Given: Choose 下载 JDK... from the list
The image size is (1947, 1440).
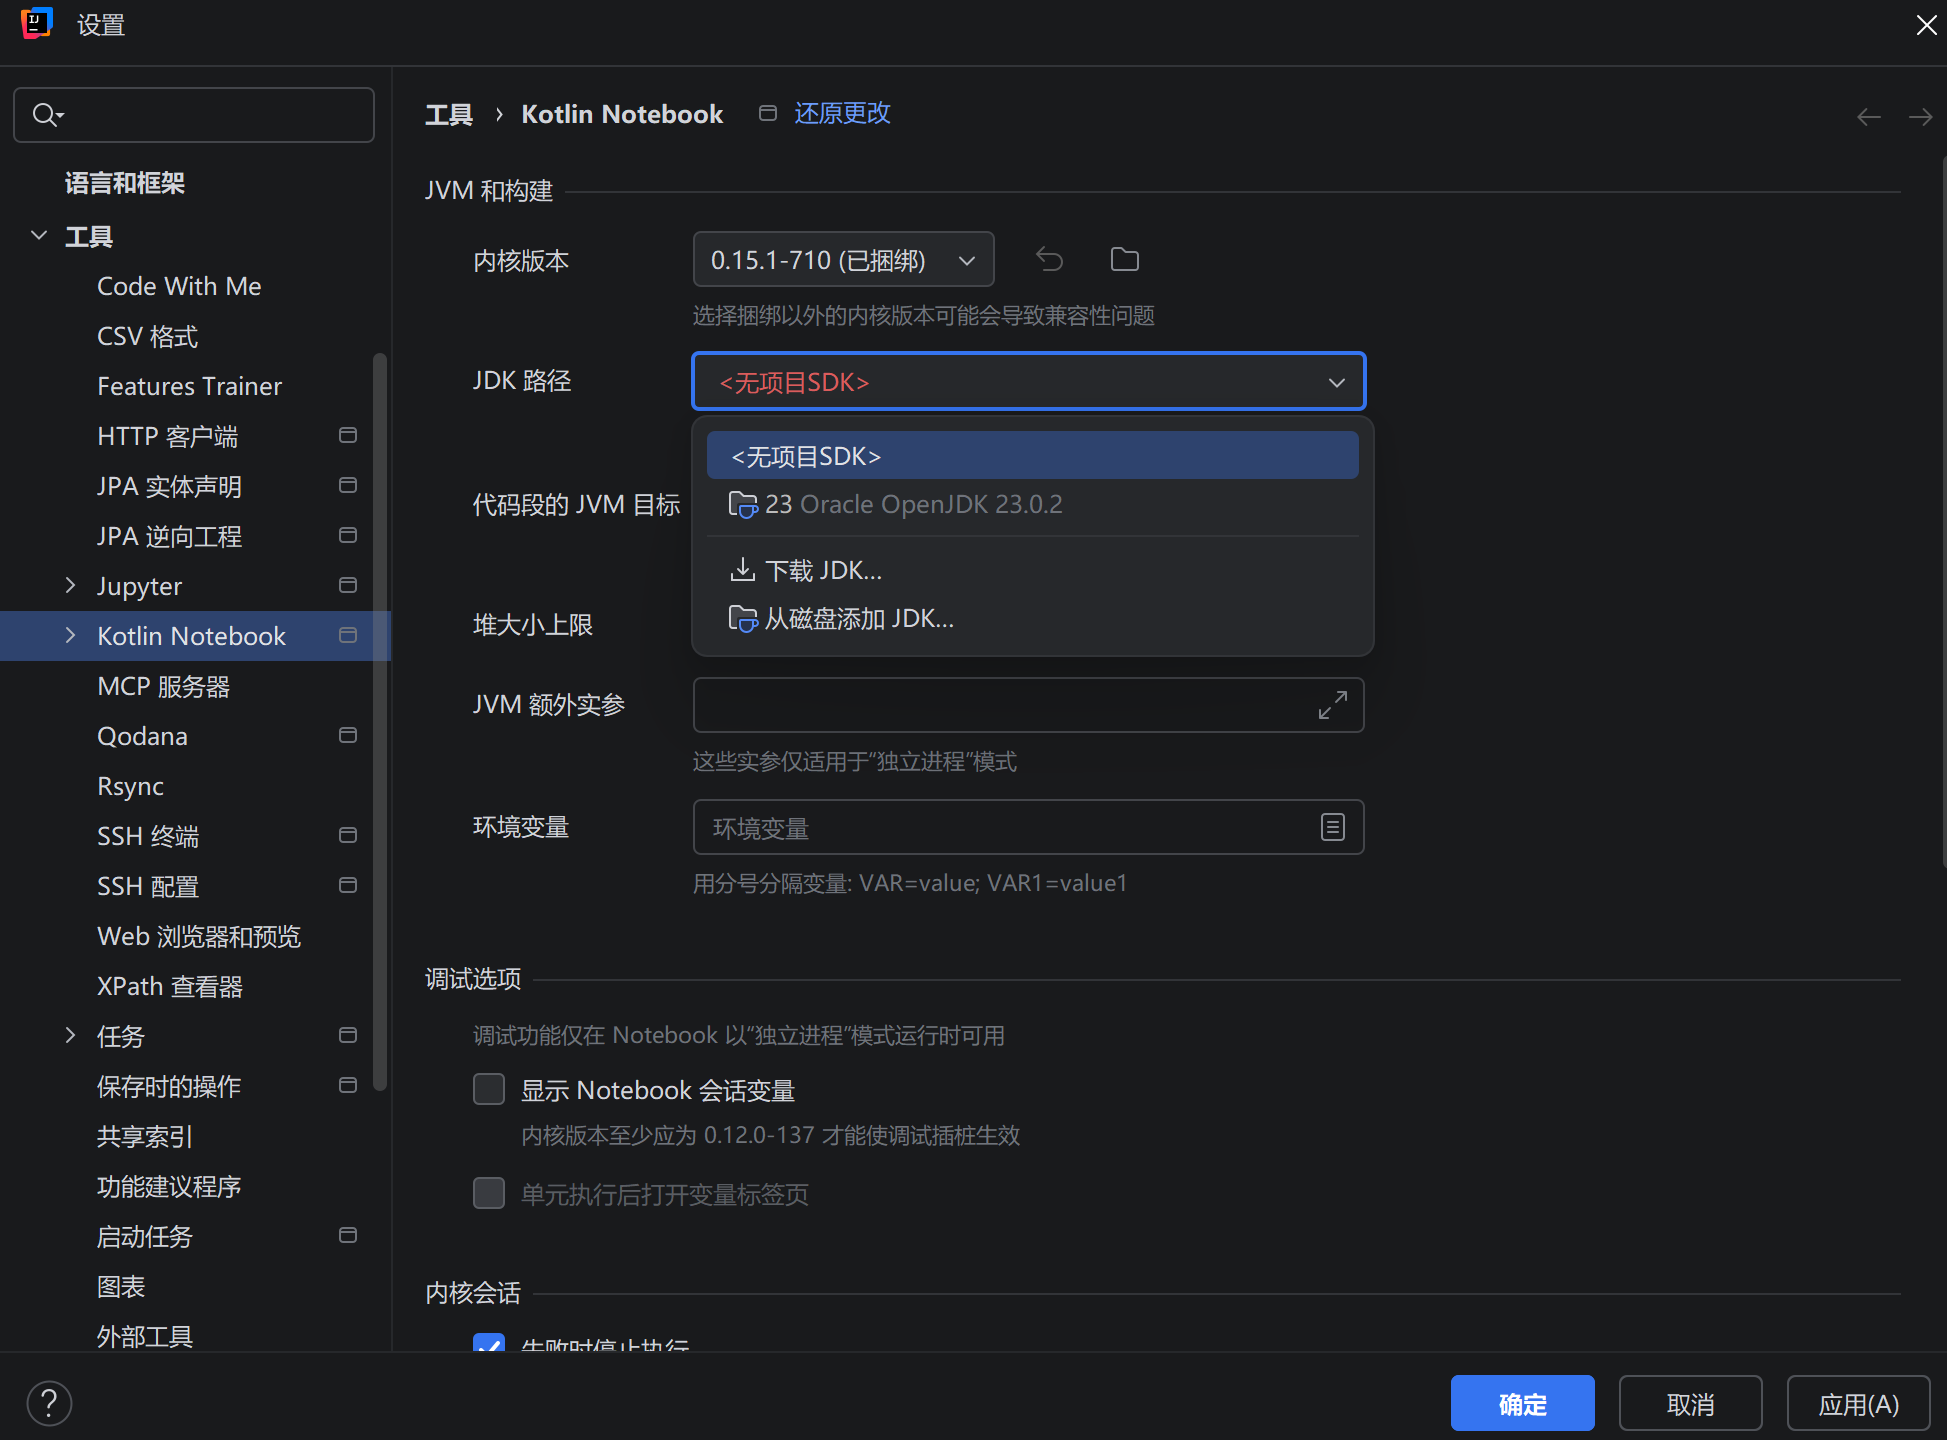Looking at the screenshot, I should tap(822, 570).
